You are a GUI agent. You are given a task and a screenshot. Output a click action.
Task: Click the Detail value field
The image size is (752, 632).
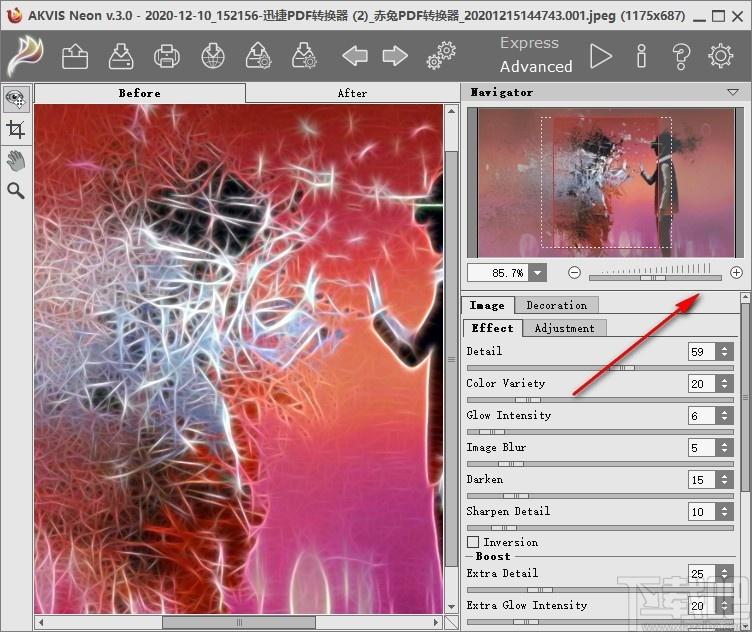click(701, 351)
